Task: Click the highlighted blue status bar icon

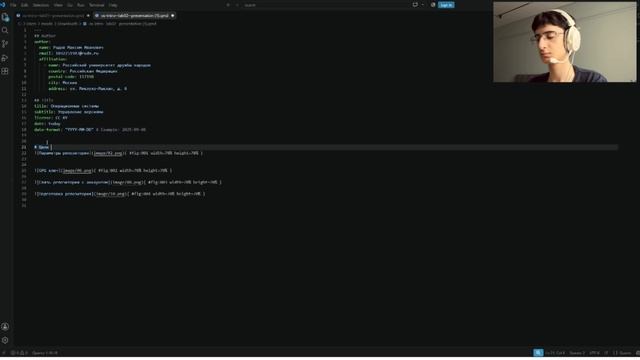Action: tap(538, 353)
